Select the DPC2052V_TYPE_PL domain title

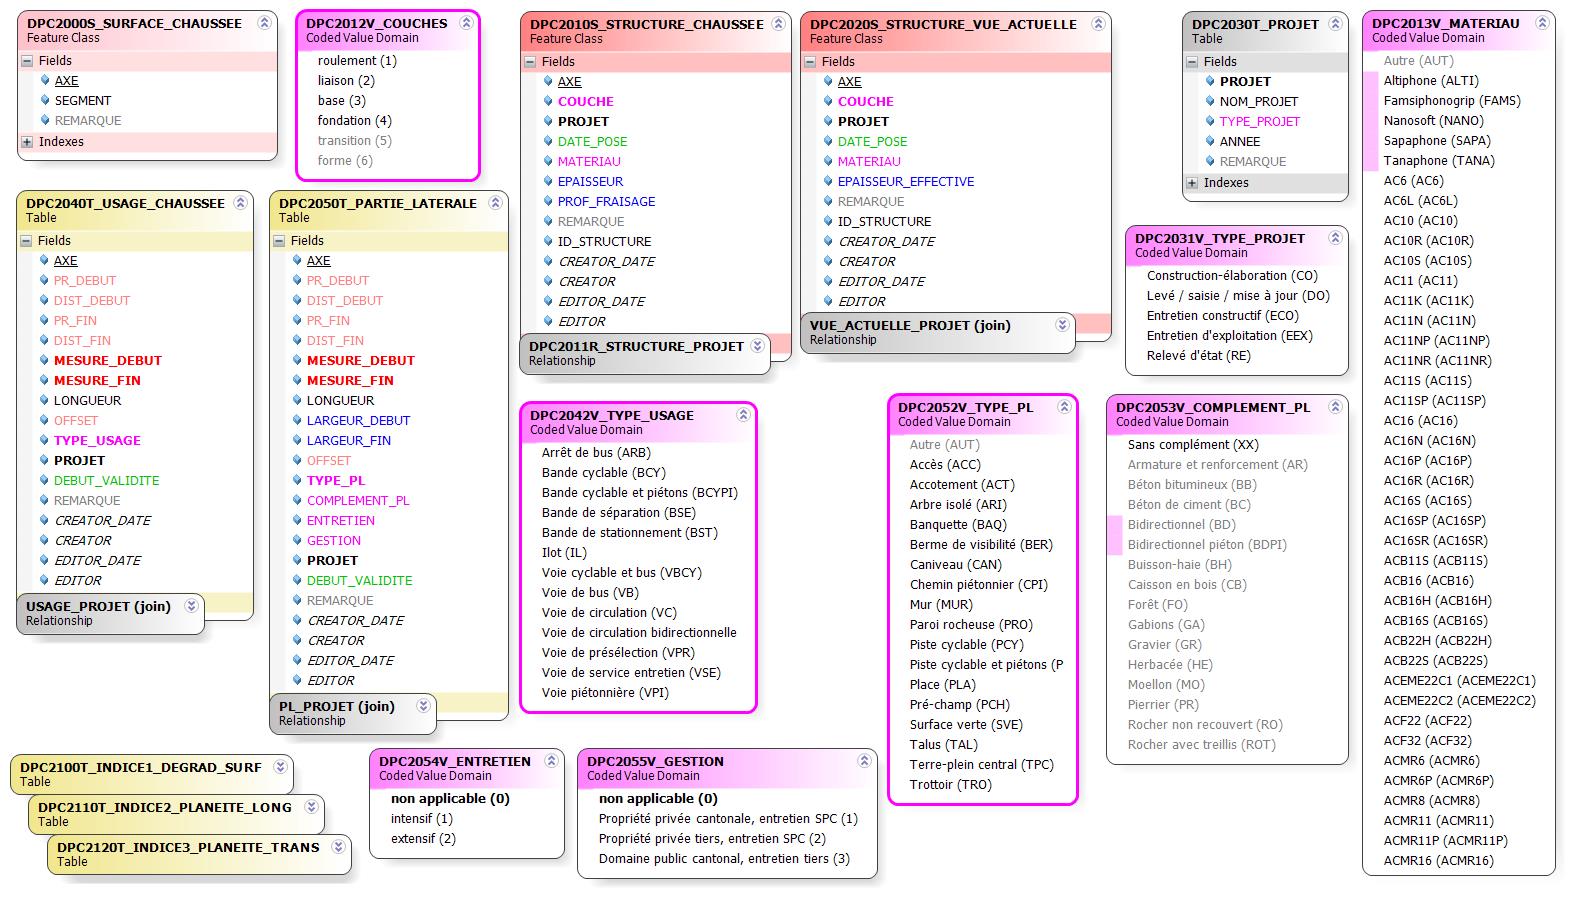tap(965, 407)
